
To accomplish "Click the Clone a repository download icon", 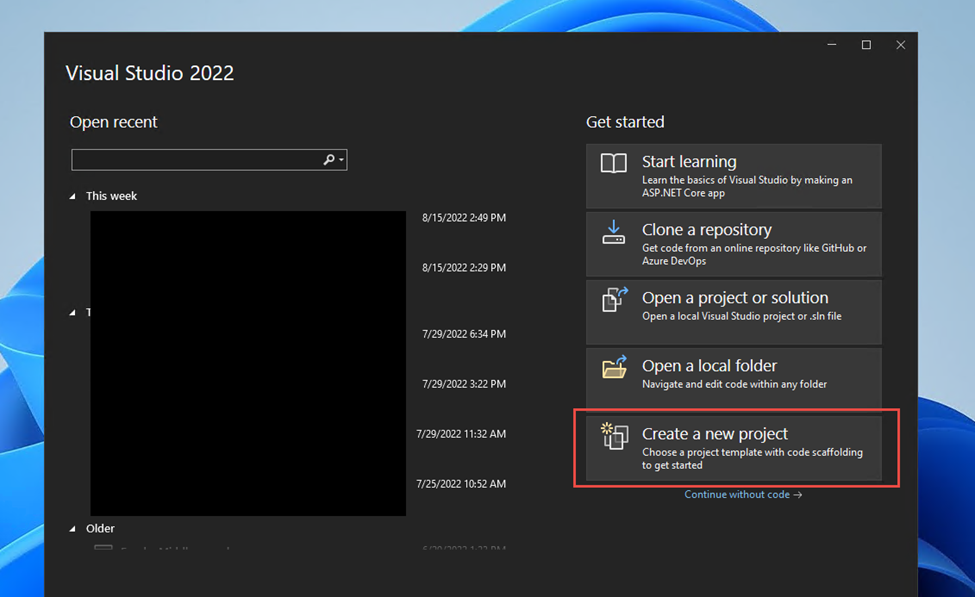I will click(x=613, y=232).
